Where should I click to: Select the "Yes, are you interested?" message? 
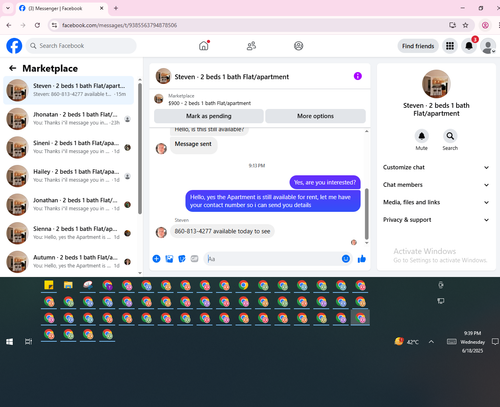[x=325, y=182]
